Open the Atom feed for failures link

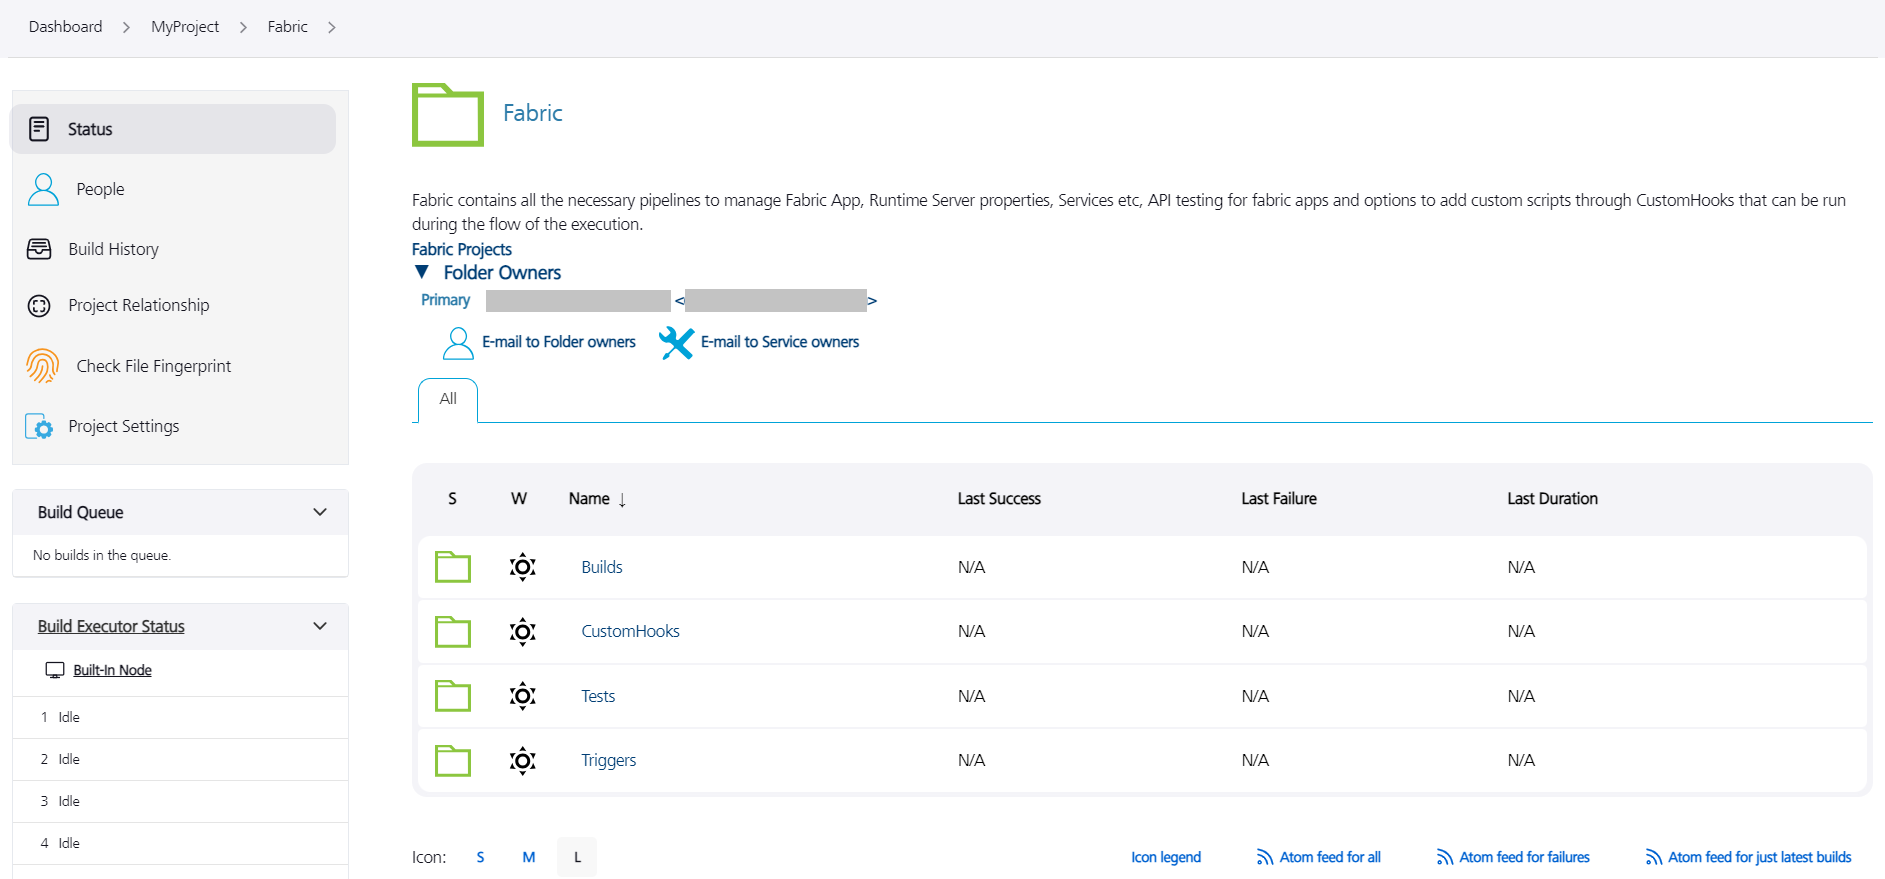pos(1523,857)
